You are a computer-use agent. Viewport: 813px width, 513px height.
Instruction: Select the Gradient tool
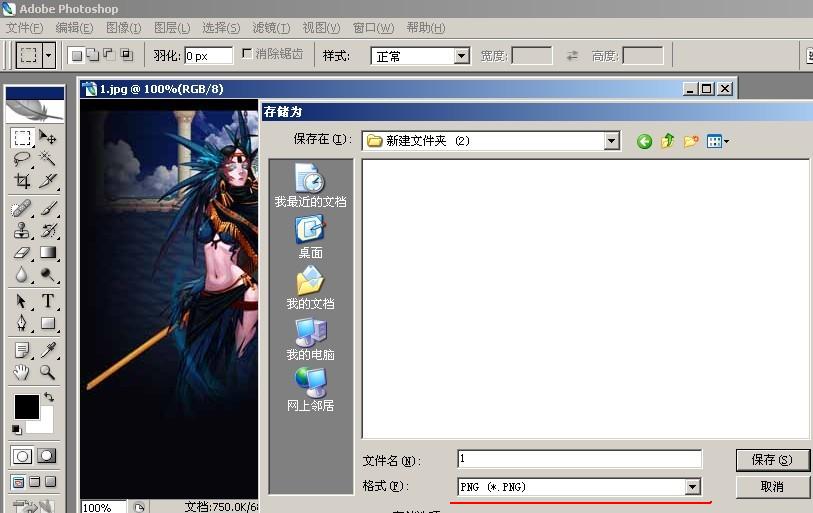(x=48, y=253)
